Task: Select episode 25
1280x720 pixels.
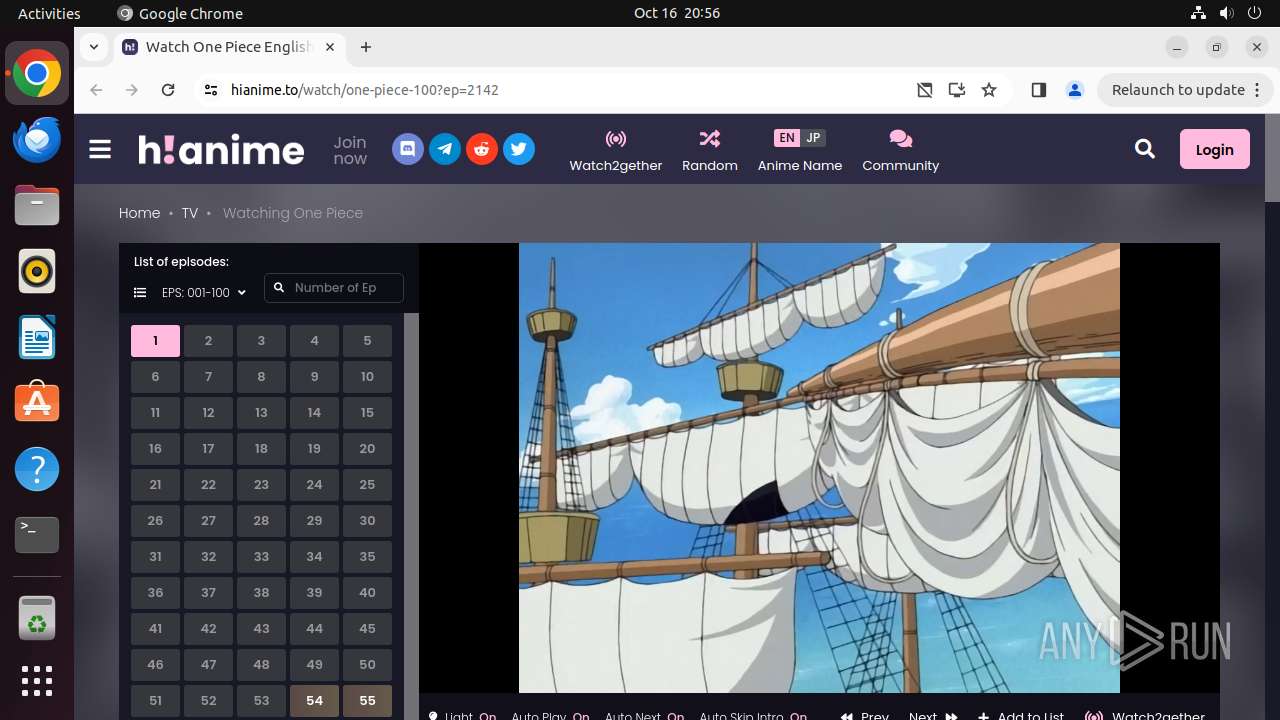Action: click(367, 485)
